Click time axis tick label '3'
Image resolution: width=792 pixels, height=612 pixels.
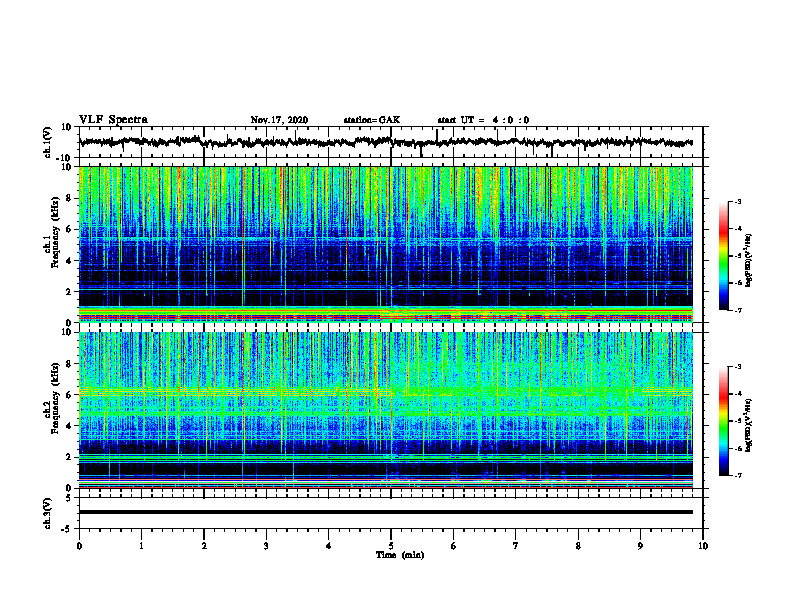[266, 546]
